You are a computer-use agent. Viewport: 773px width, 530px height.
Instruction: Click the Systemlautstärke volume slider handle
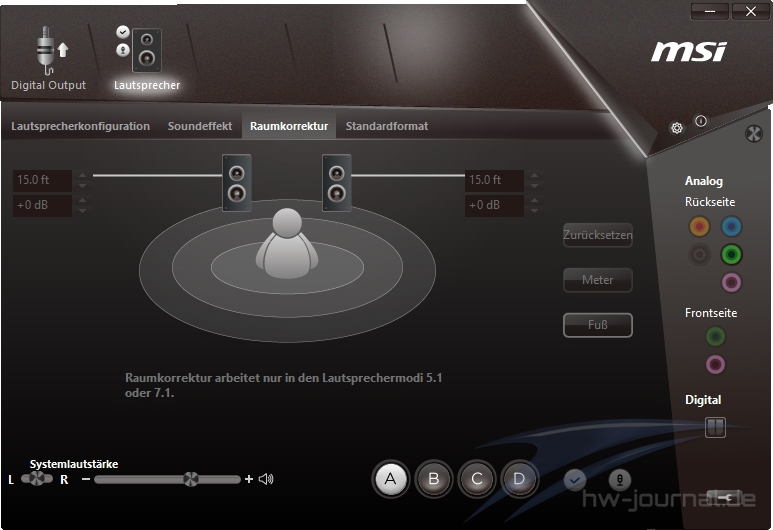(191, 479)
